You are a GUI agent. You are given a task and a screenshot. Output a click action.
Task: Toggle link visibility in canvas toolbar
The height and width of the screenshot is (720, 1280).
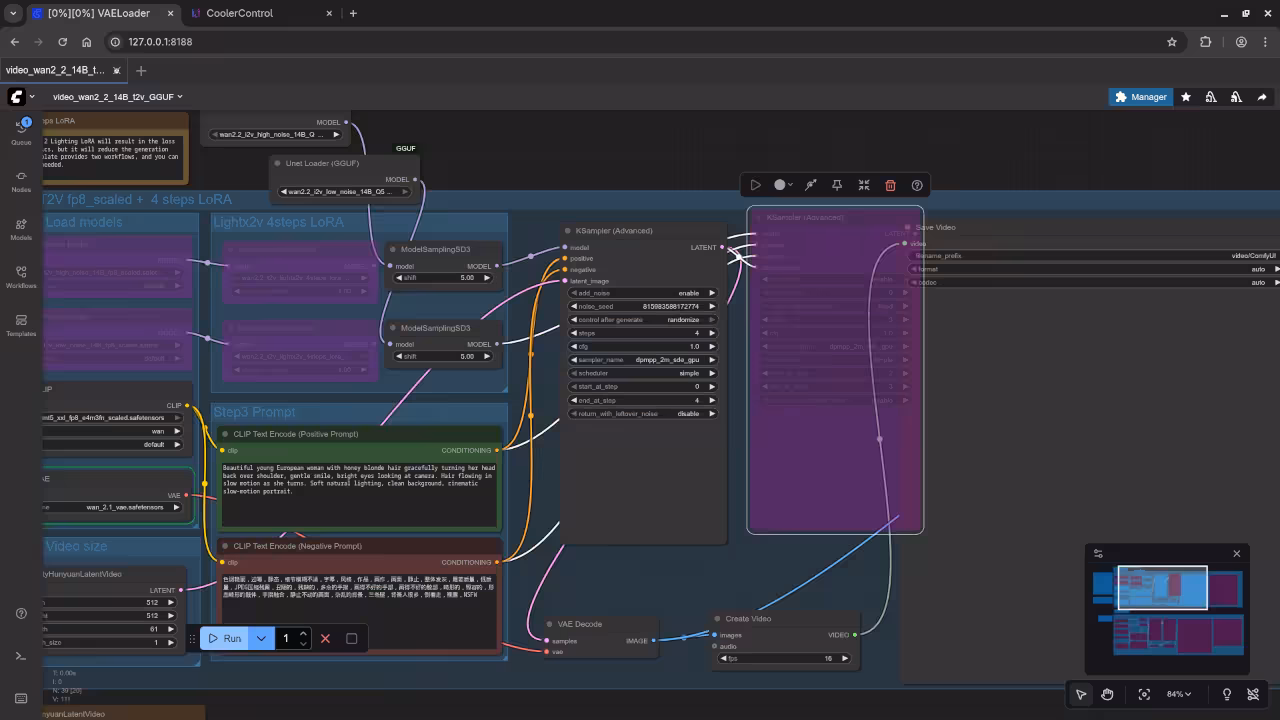pos(1253,694)
